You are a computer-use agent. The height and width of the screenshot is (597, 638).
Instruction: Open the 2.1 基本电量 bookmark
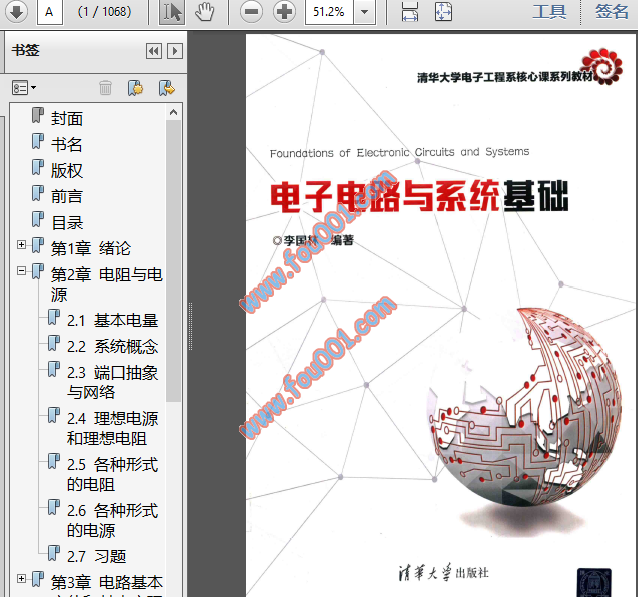(112, 321)
